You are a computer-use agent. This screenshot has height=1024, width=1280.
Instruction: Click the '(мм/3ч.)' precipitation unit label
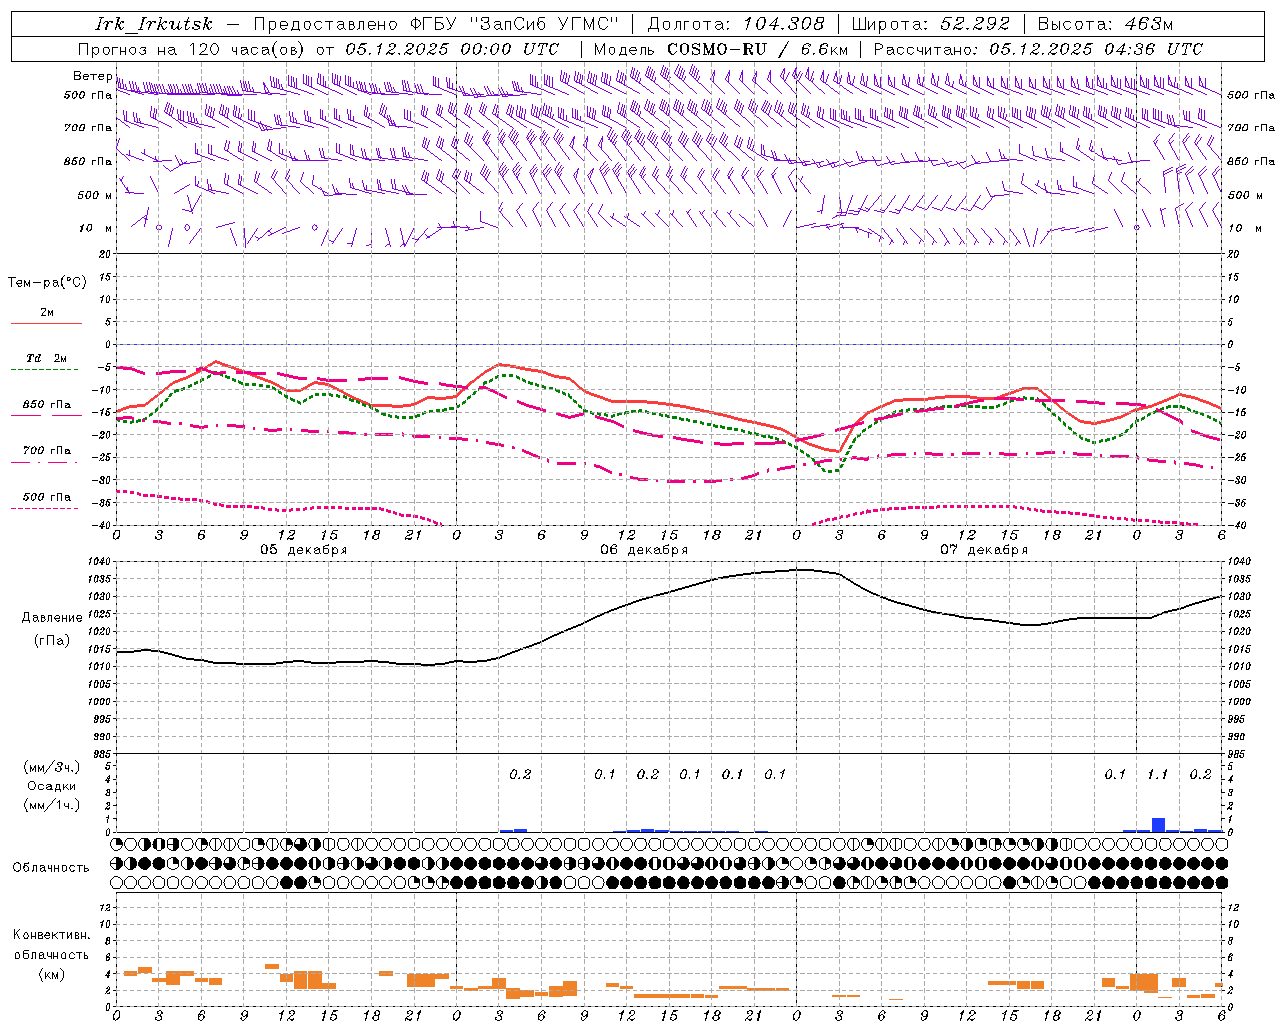pyautogui.click(x=51, y=767)
